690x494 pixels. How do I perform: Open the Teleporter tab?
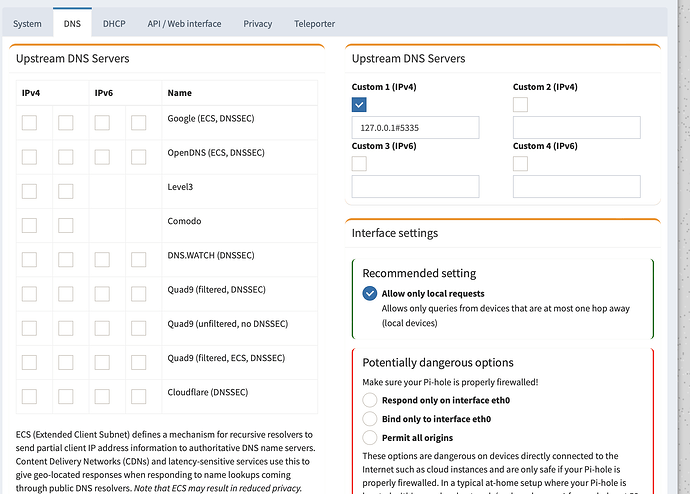pos(314,23)
